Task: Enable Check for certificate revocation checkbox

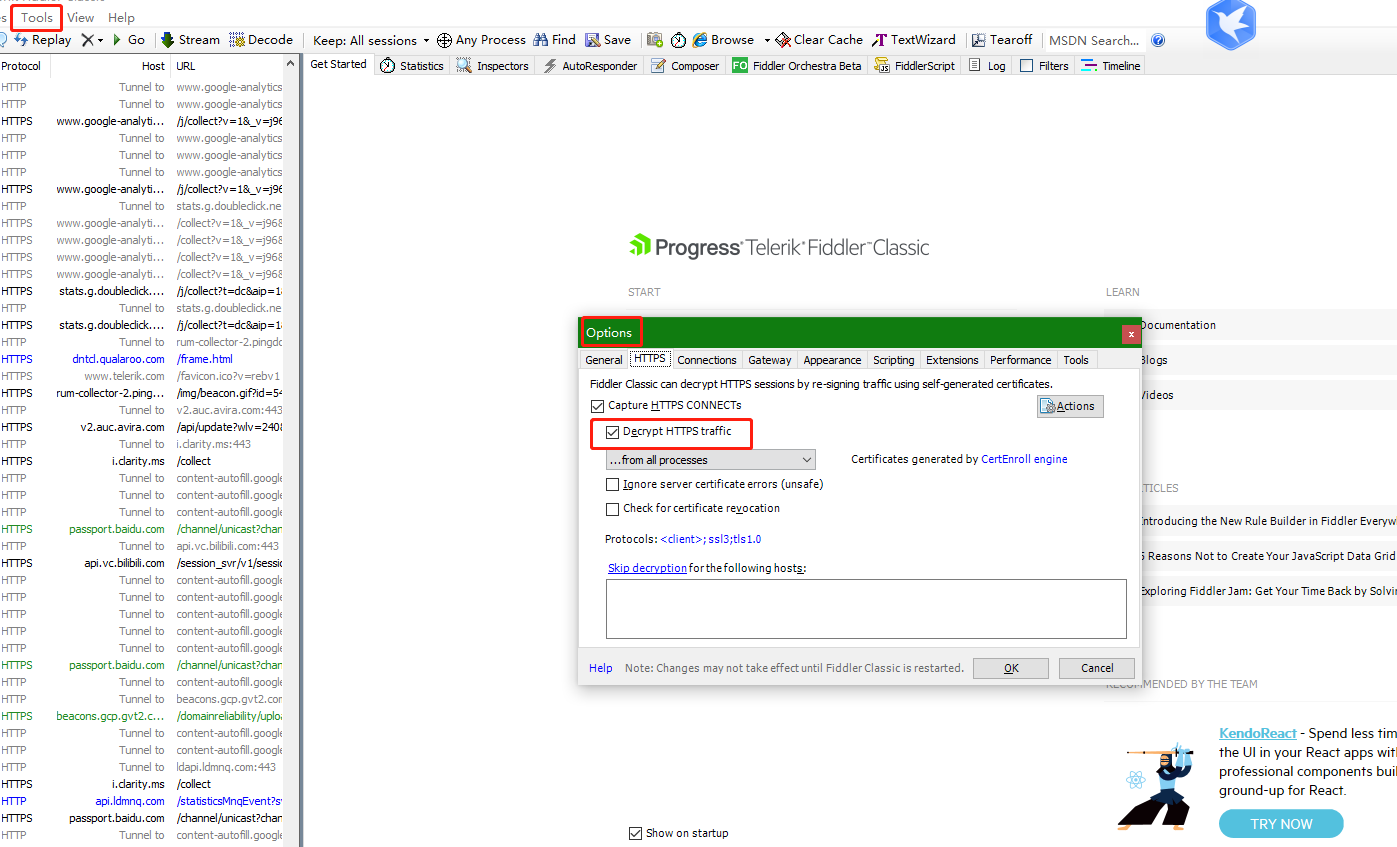Action: [613, 509]
